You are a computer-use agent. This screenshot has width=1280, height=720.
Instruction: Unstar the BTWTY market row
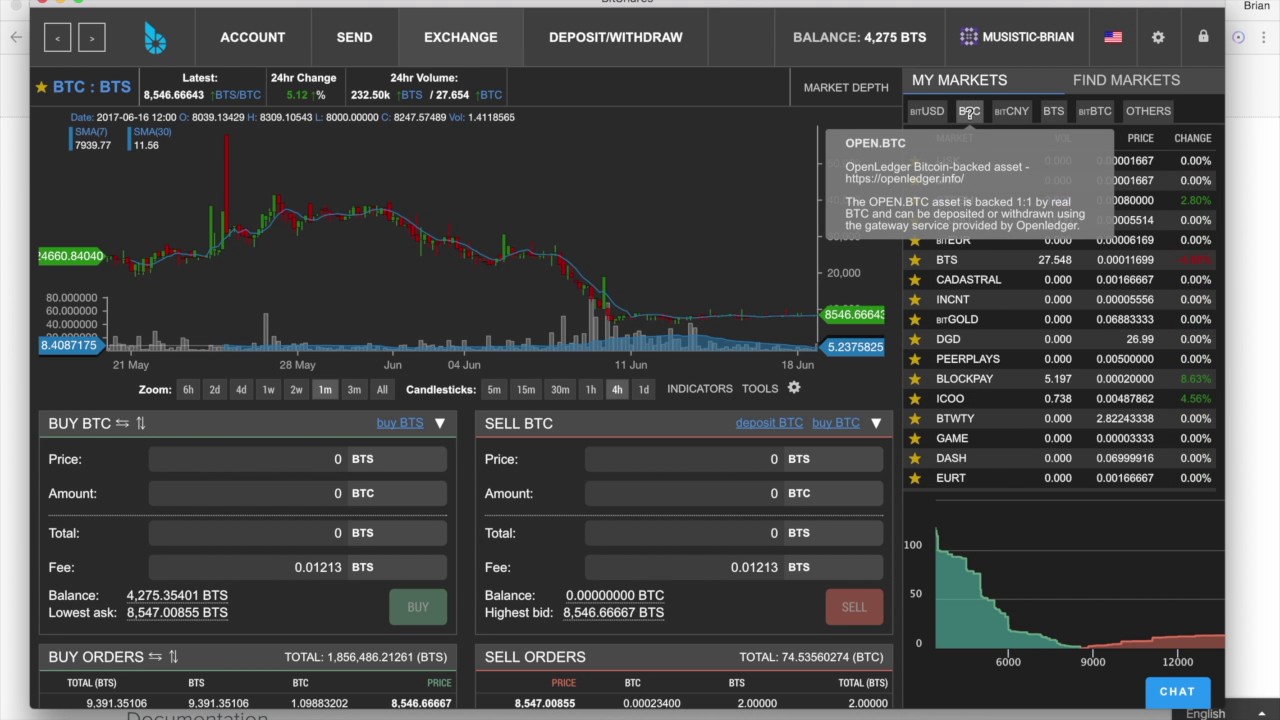coord(915,418)
